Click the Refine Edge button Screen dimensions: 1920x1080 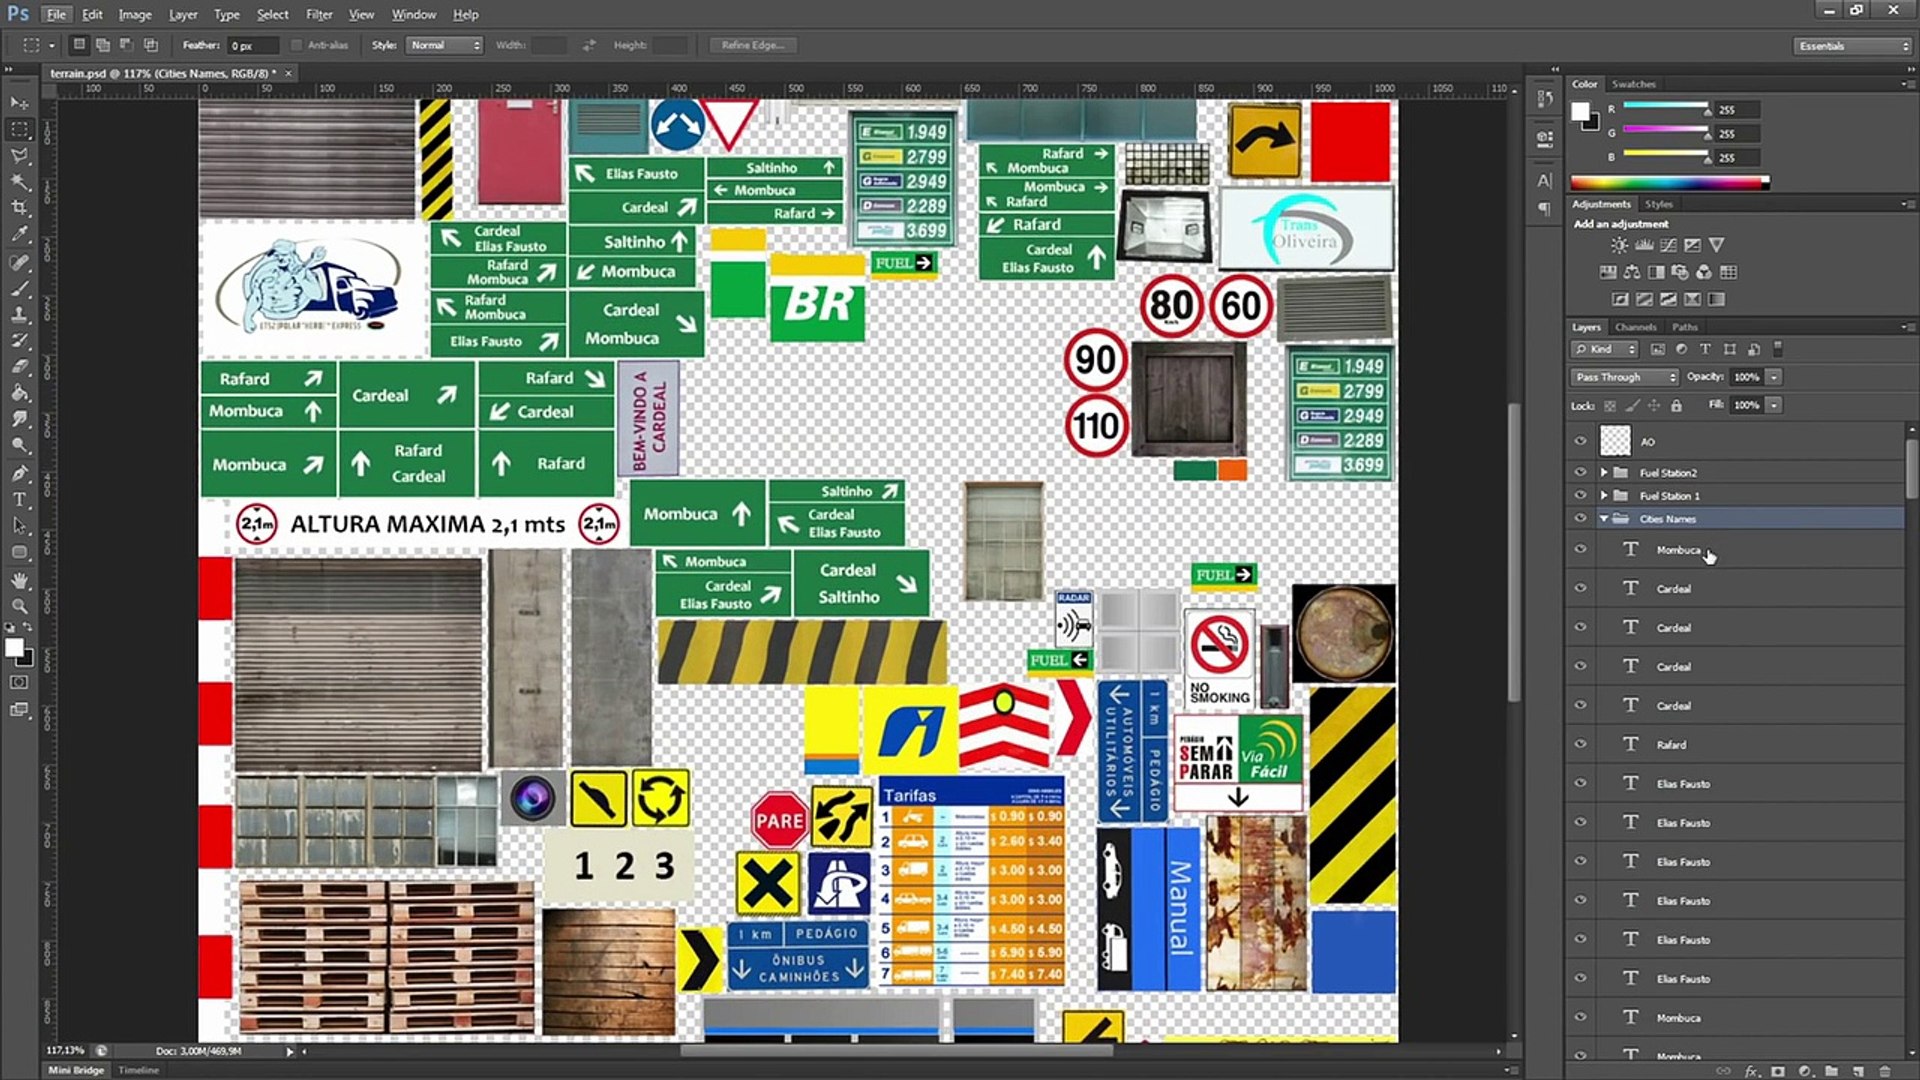752,45
